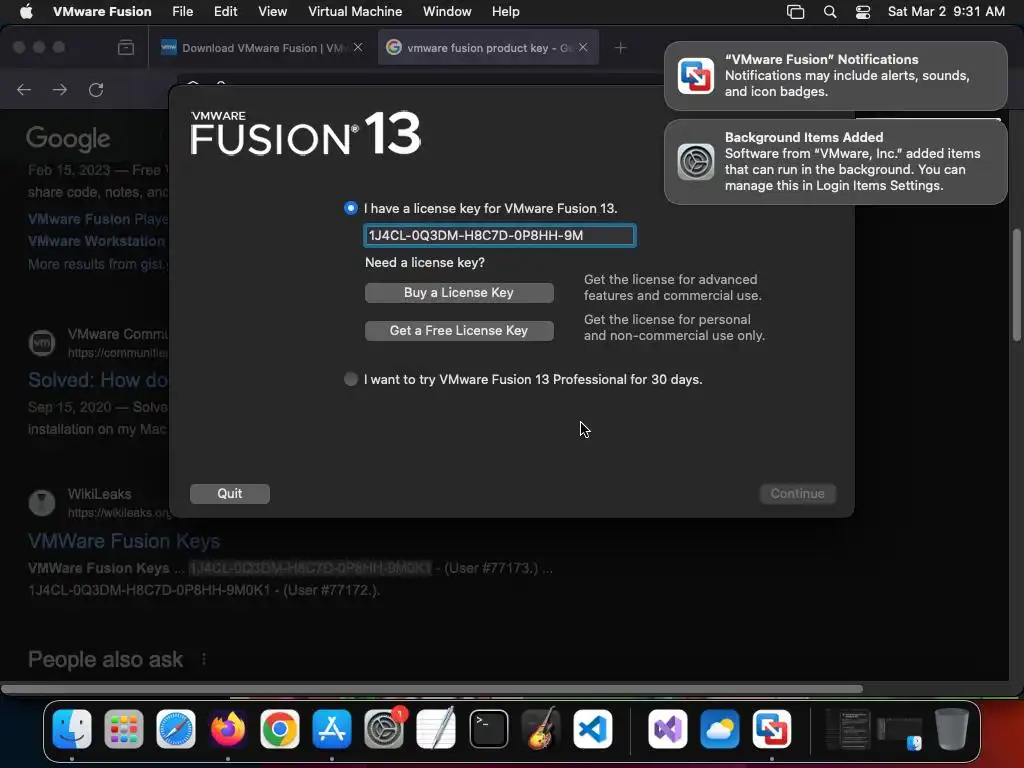1024x768 pixels.
Task: Click Buy a License Key button
Action: [459, 293]
